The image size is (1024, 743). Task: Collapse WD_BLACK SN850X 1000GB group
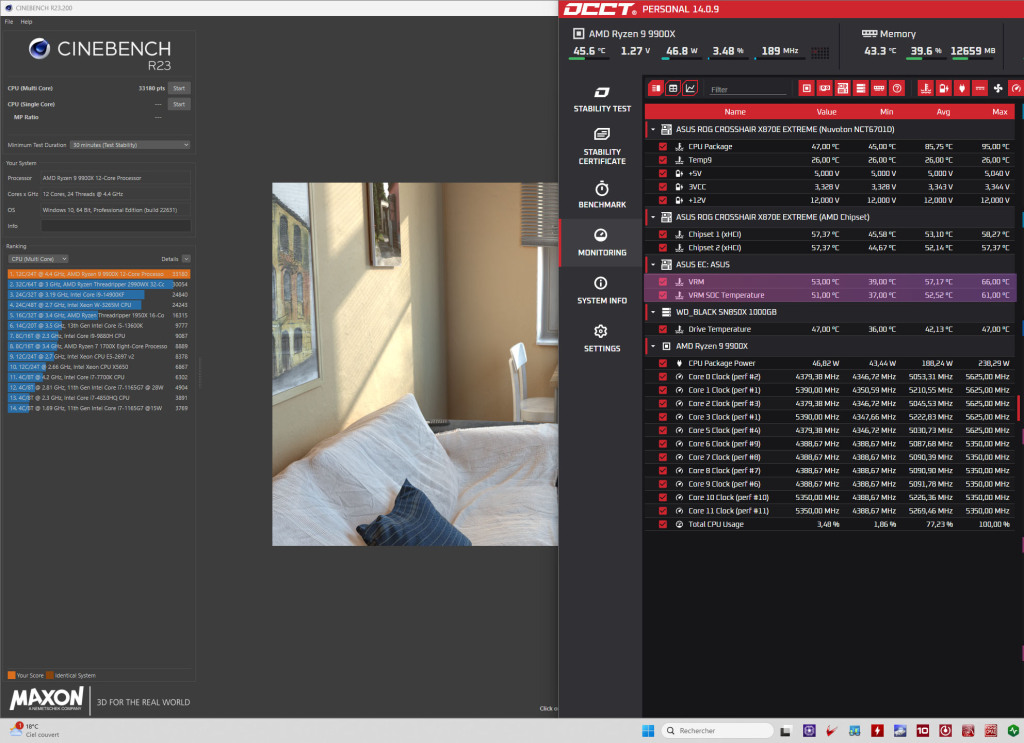pos(652,312)
